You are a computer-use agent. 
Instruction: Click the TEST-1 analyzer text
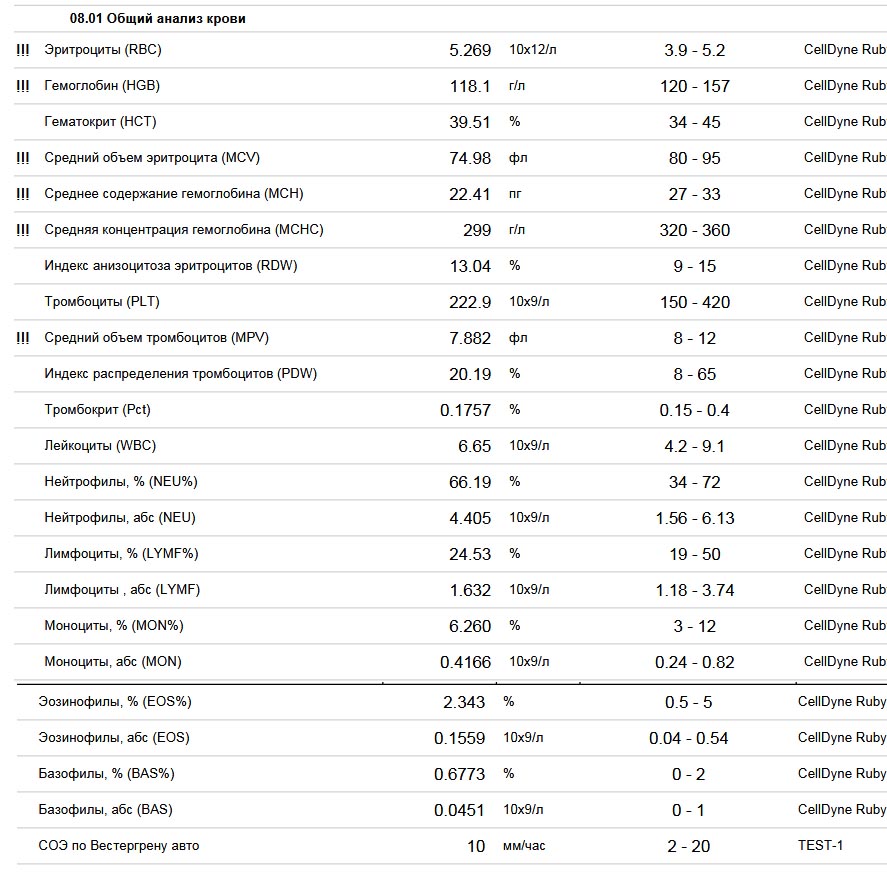coord(820,846)
